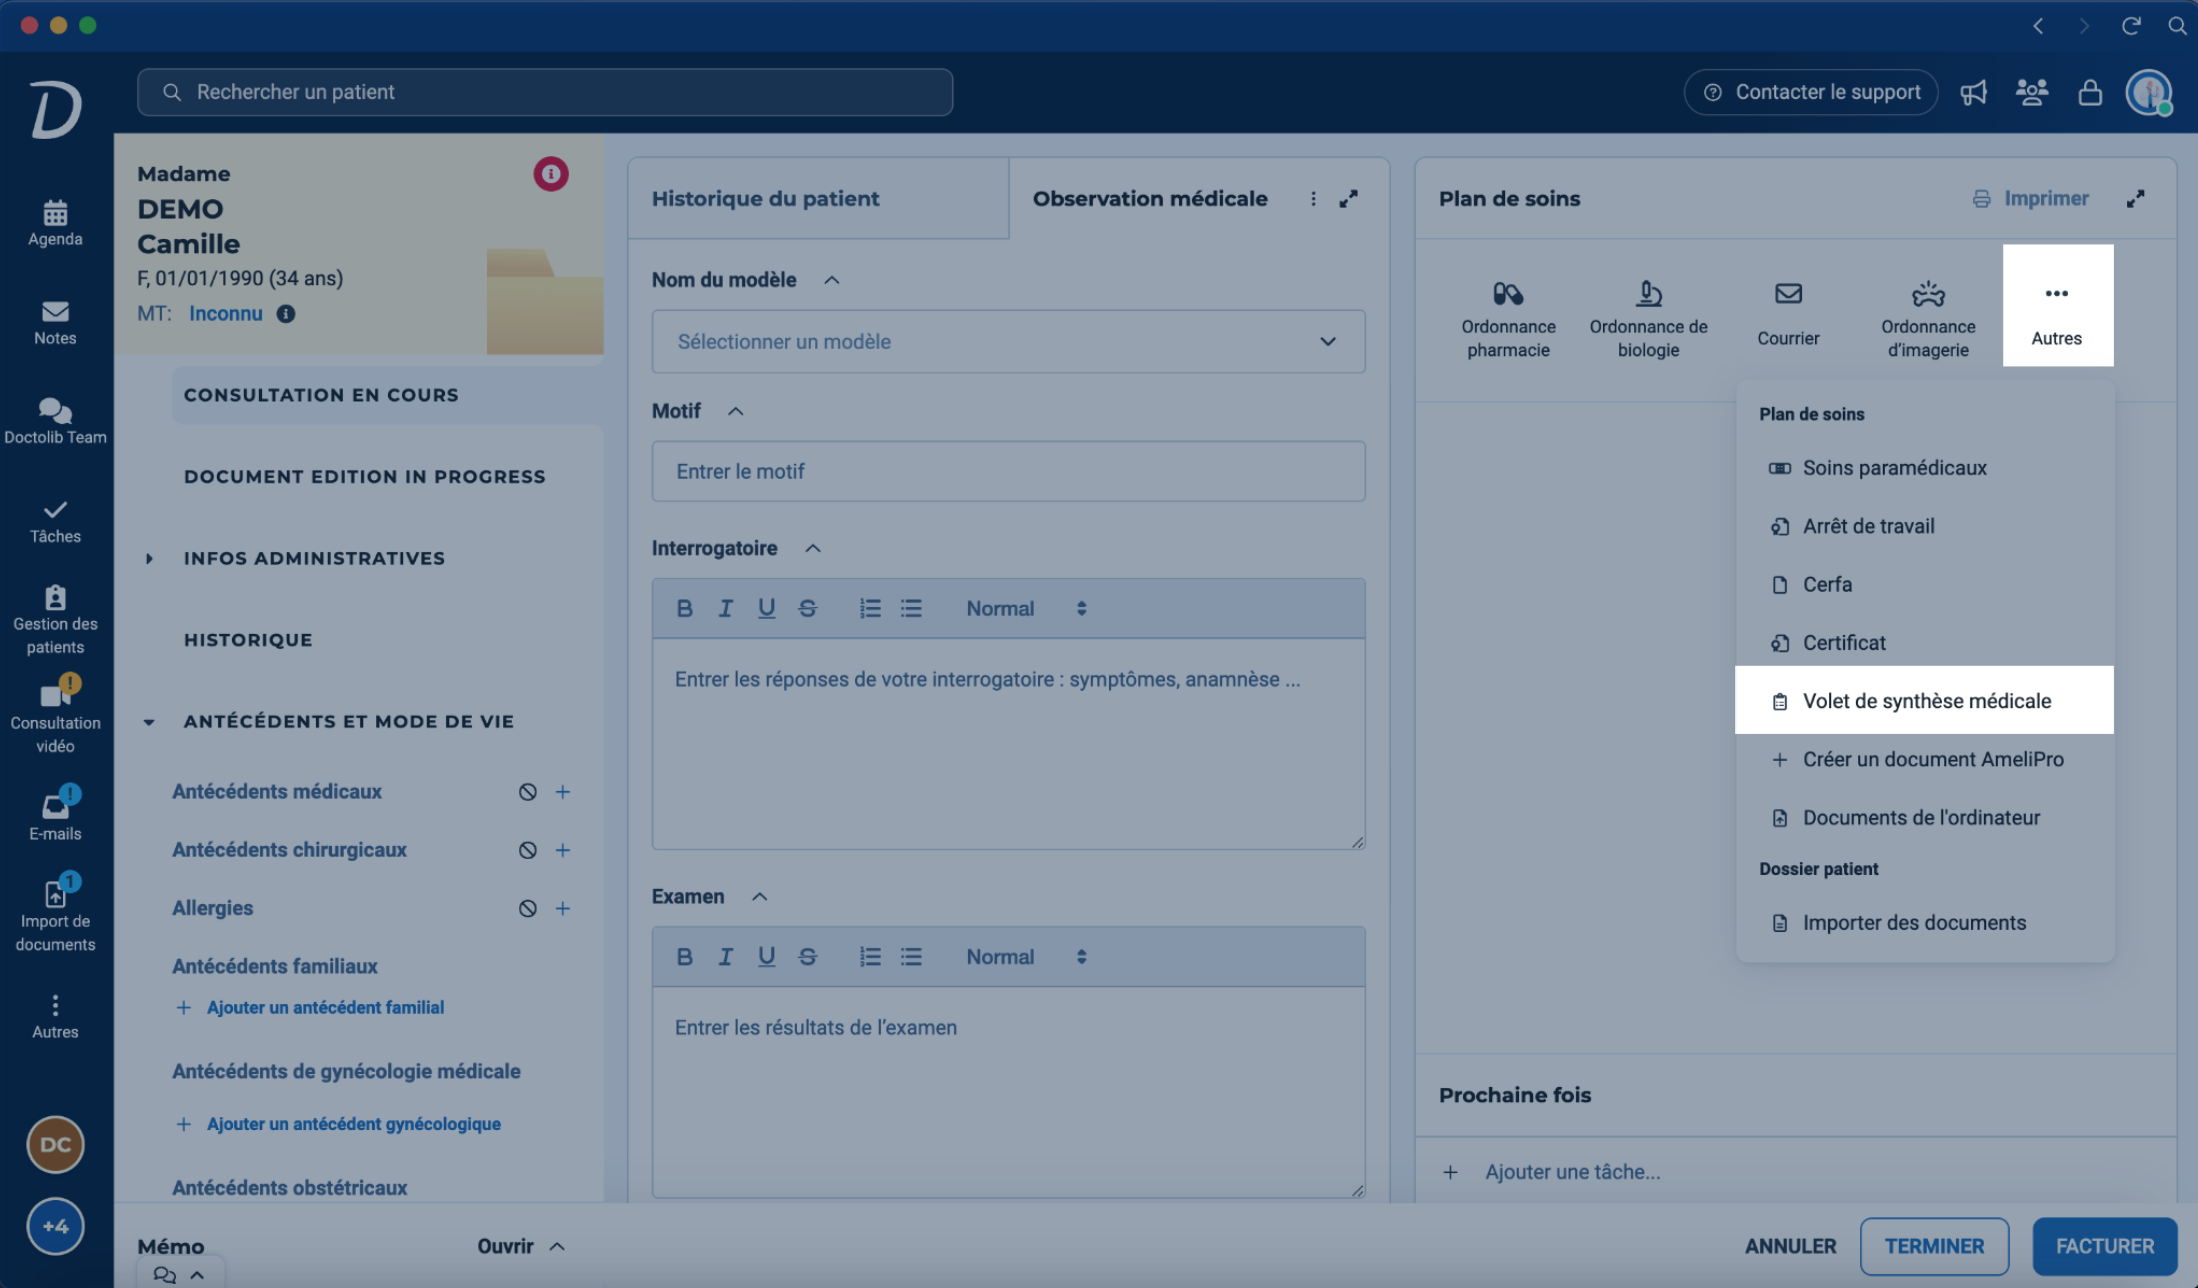Click the TERMINER button
The width and height of the screenshot is (2198, 1288).
click(1934, 1246)
